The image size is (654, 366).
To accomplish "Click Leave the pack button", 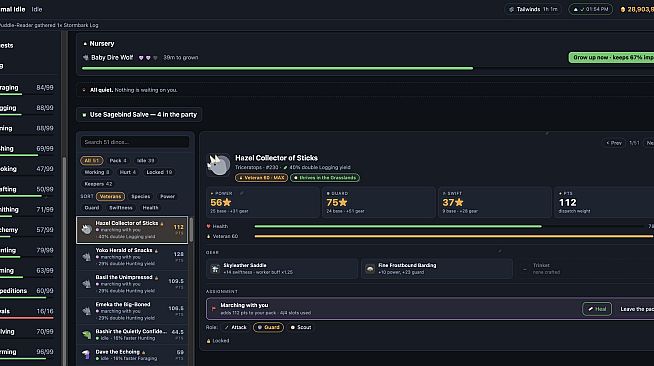I will (636, 309).
